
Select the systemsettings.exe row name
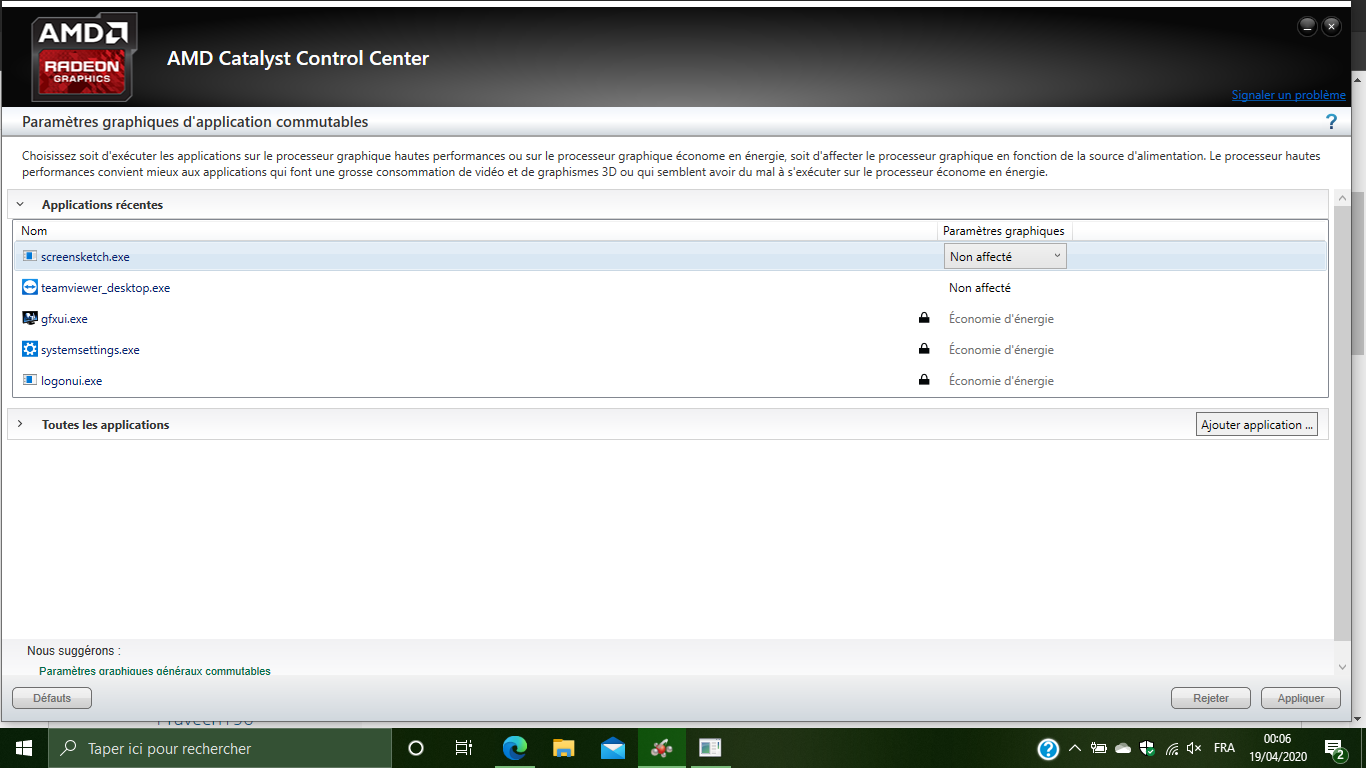[x=90, y=350]
